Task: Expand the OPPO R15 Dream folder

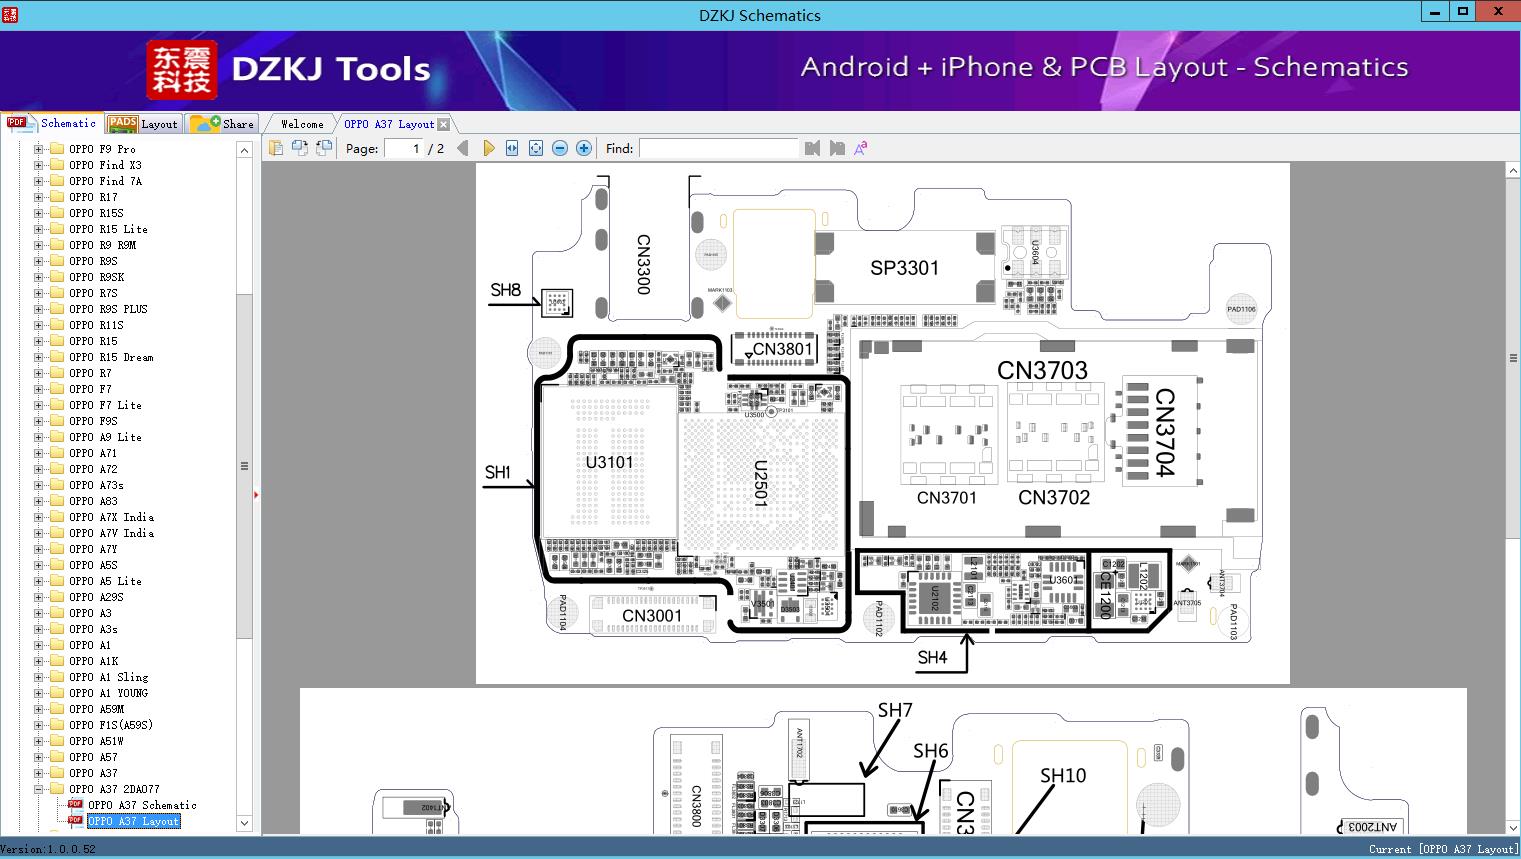Action: (x=38, y=357)
